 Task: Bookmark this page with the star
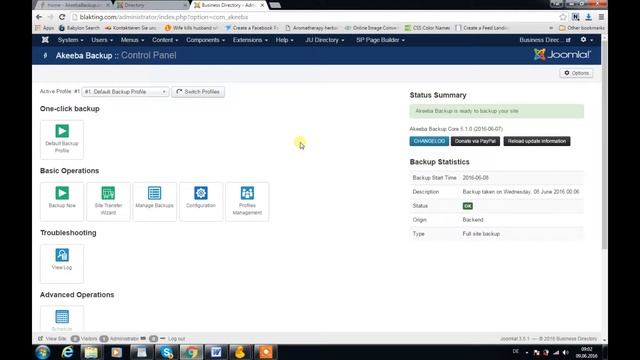click(563, 17)
